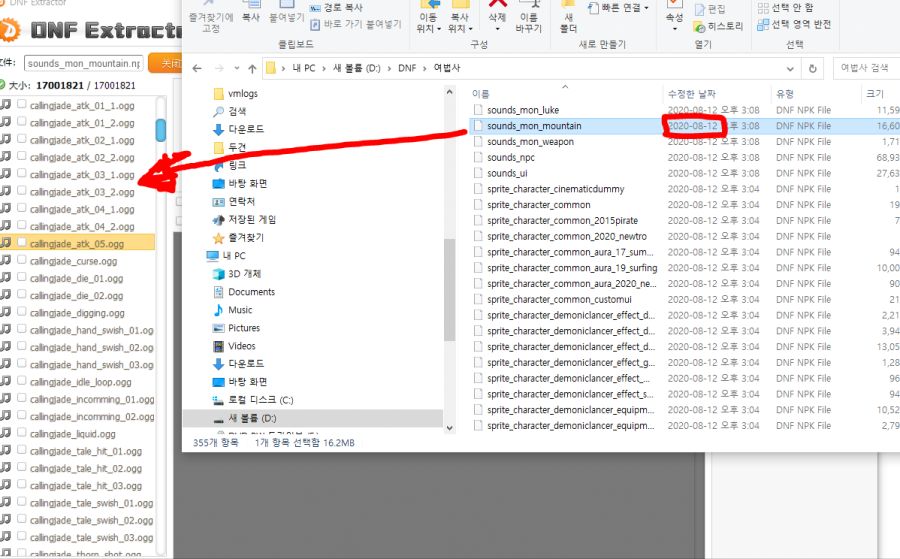The height and width of the screenshot is (559, 900).
Task: Click the 히스토리 button in ribbon
Action: point(719,26)
